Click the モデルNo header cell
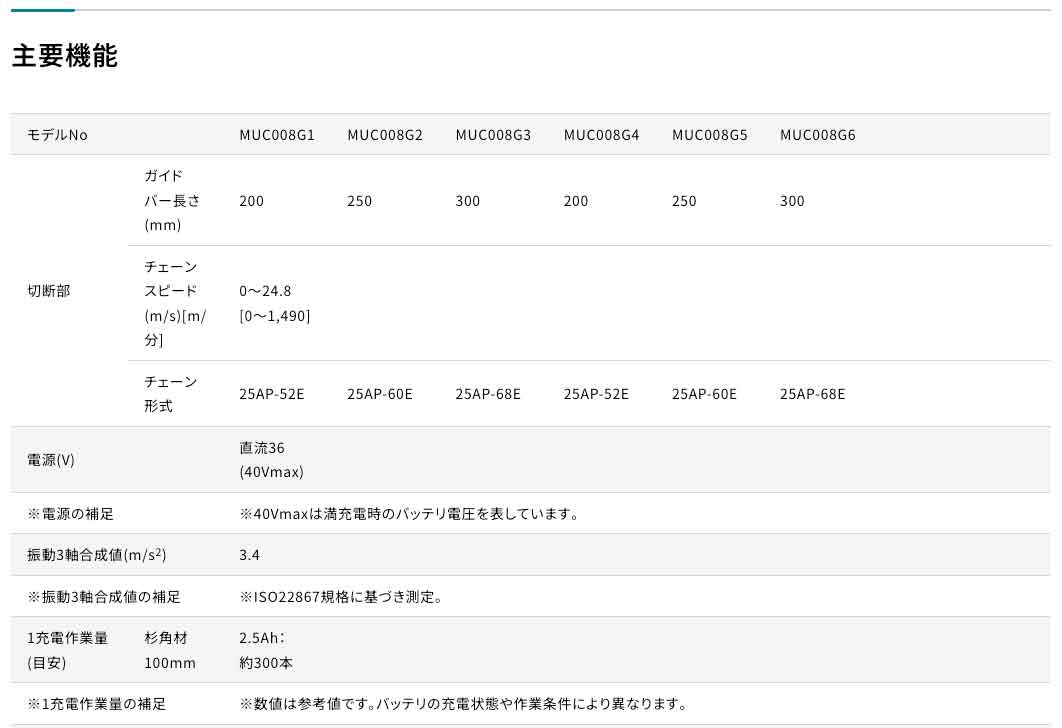Image resolution: width=1062 pixels, height=728 pixels. pyautogui.click(x=58, y=135)
